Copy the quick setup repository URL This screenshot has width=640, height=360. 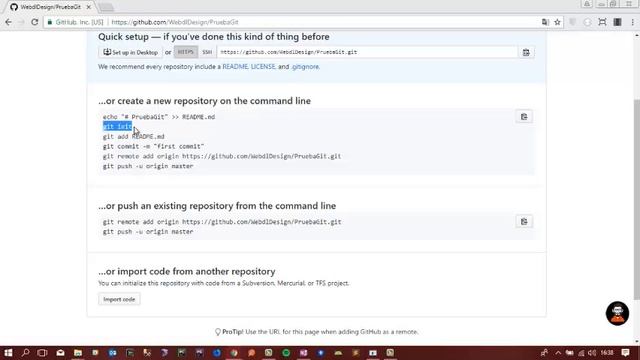tap(526, 52)
